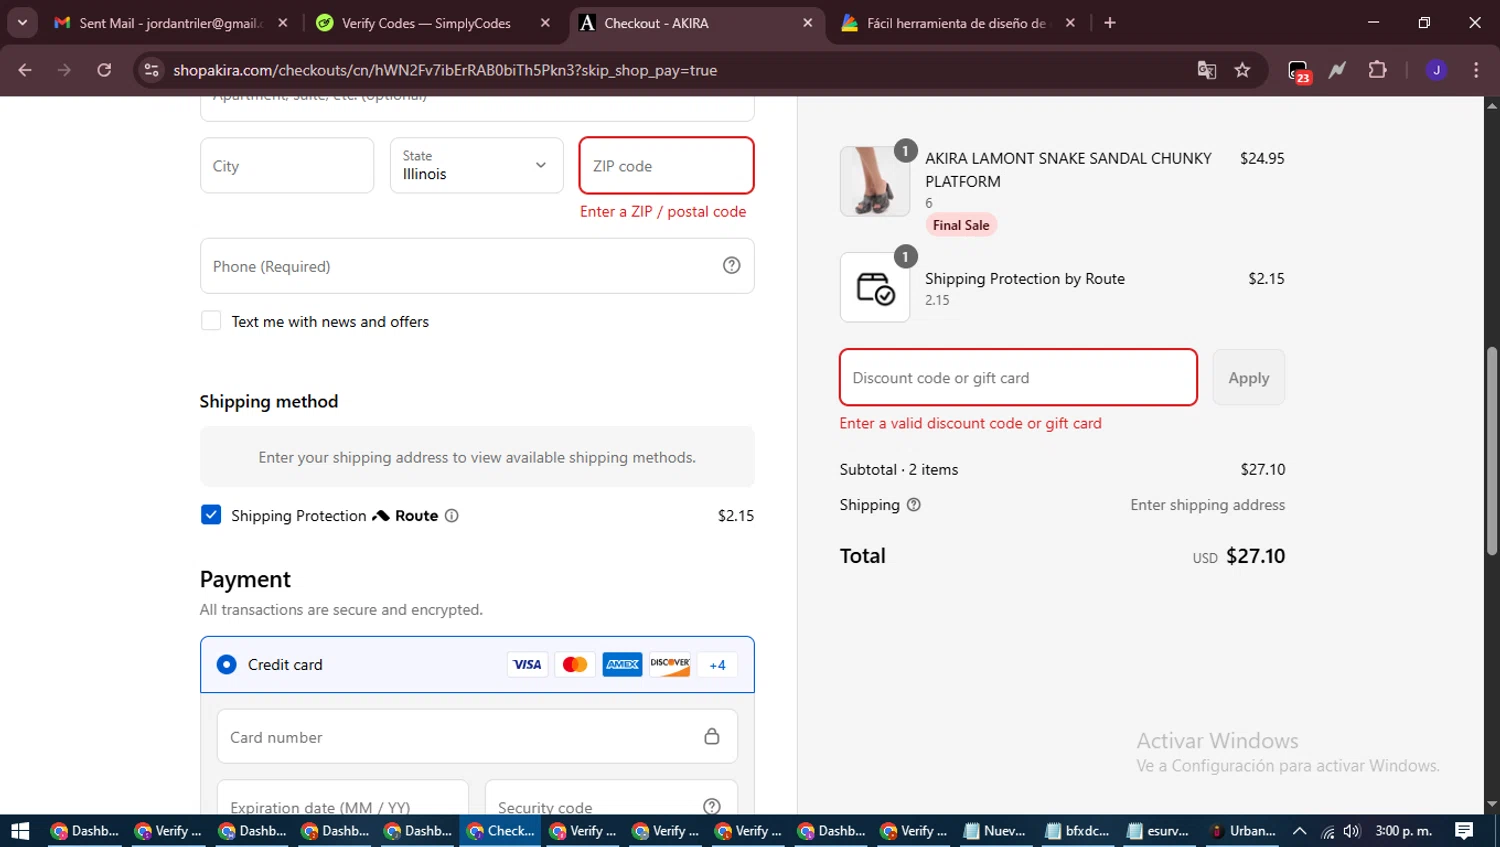Click the Visa card logo
Image resolution: width=1500 pixels, height=847 pixels.
point(527,665)
